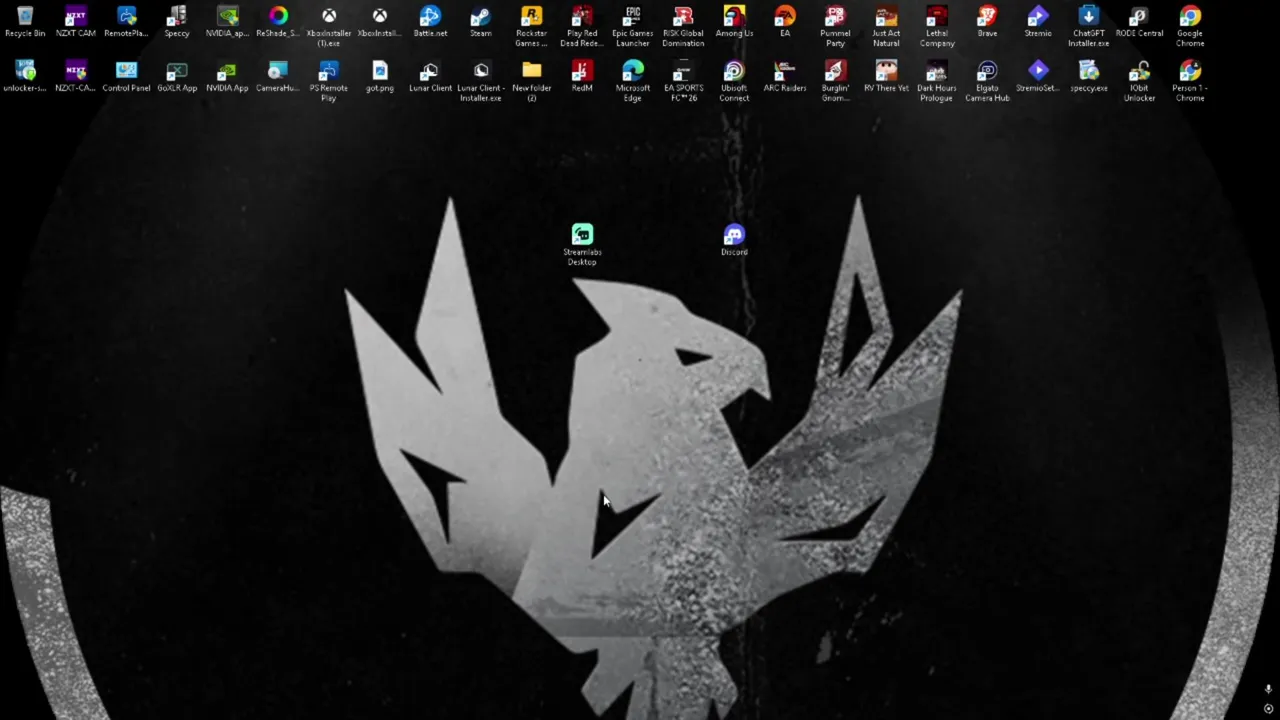Open Rockstar Games Launcher shortcut

pos(532,27)
